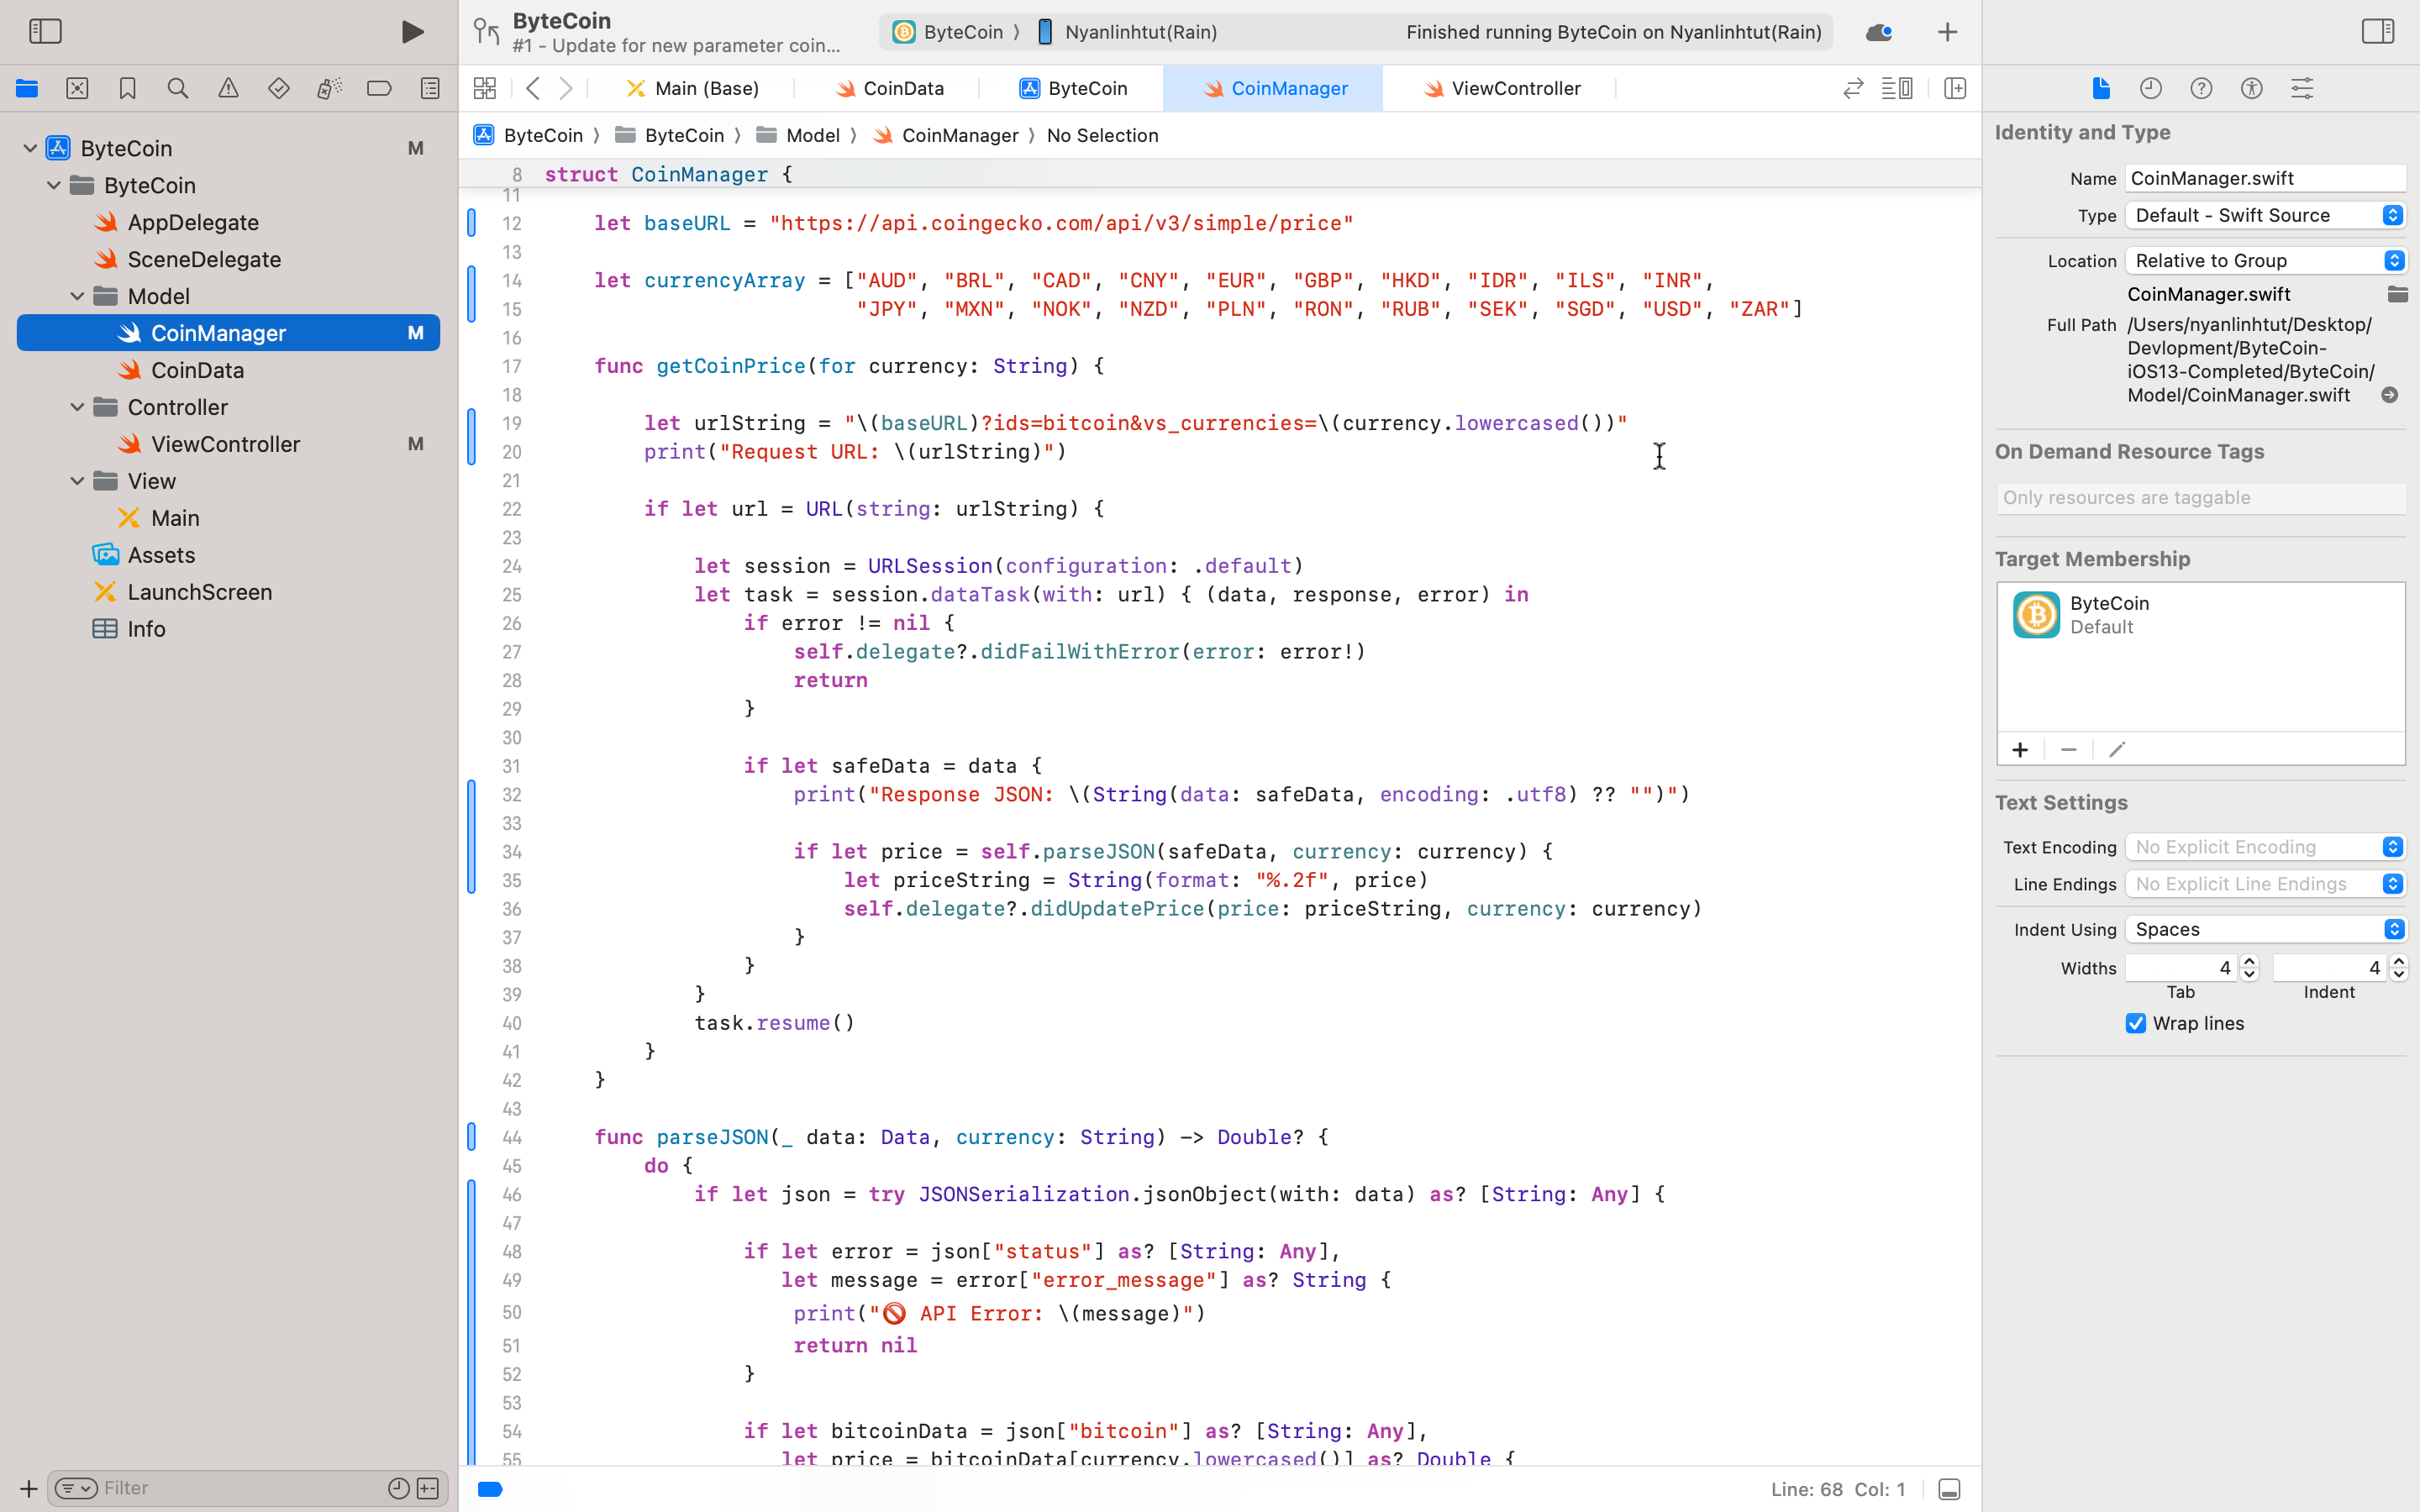Add a new file with navigator plus button
Screen dimensions: 2420x1512
click(28, 1488)
